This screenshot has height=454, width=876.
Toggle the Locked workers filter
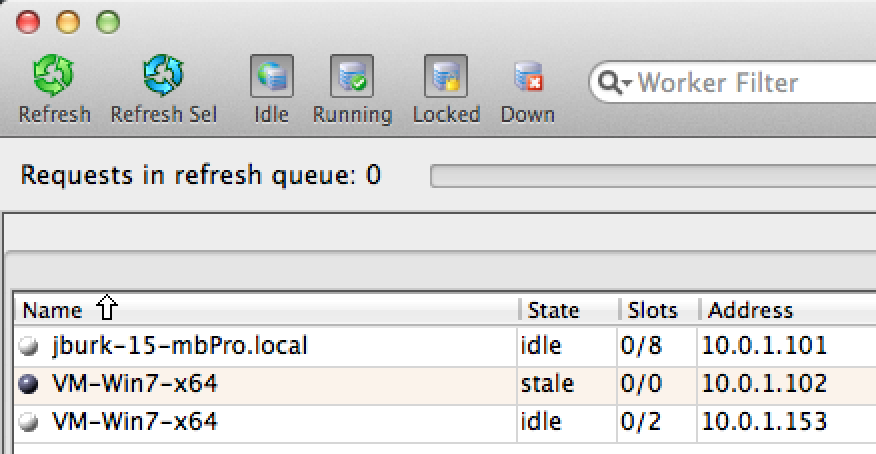tap(446, 76)
